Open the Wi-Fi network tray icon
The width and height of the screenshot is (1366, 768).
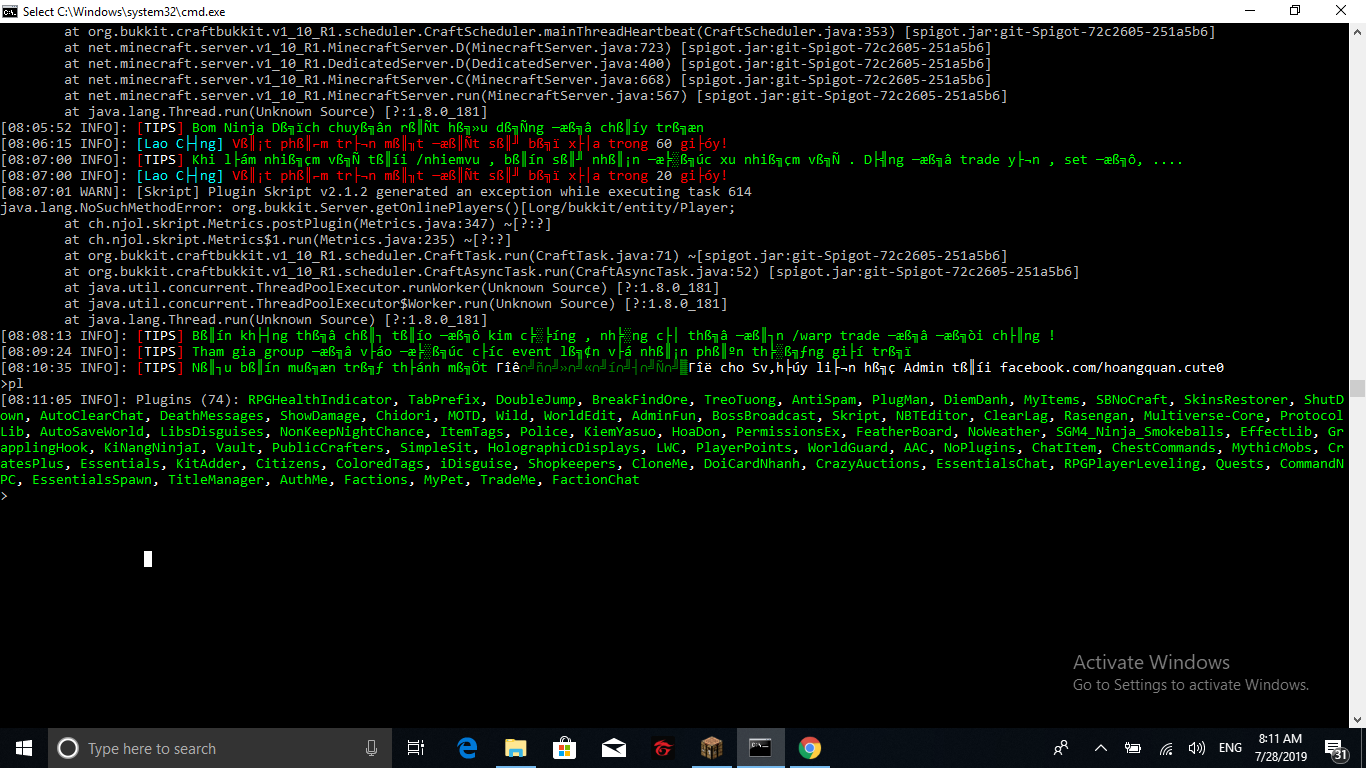coord(1166,748)
